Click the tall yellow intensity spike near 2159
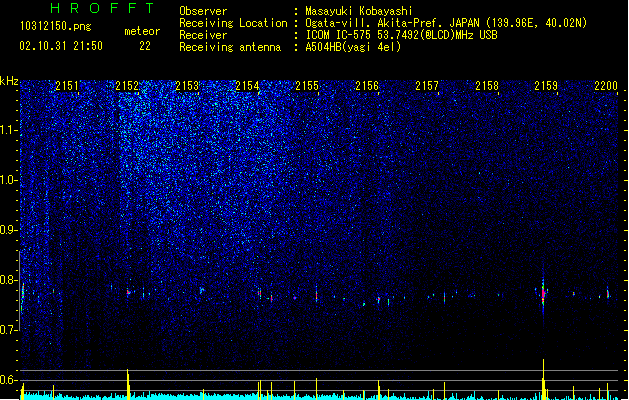This screenshot has width=629, height=400. 544,379
